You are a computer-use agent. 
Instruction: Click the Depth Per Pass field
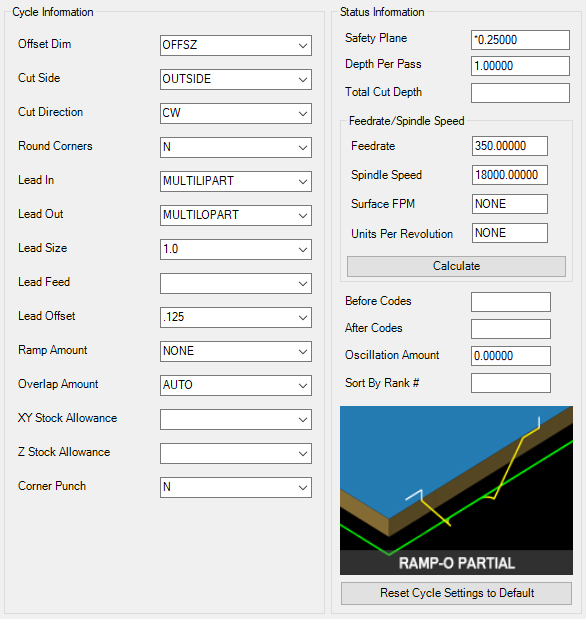(x=520, y=66)
